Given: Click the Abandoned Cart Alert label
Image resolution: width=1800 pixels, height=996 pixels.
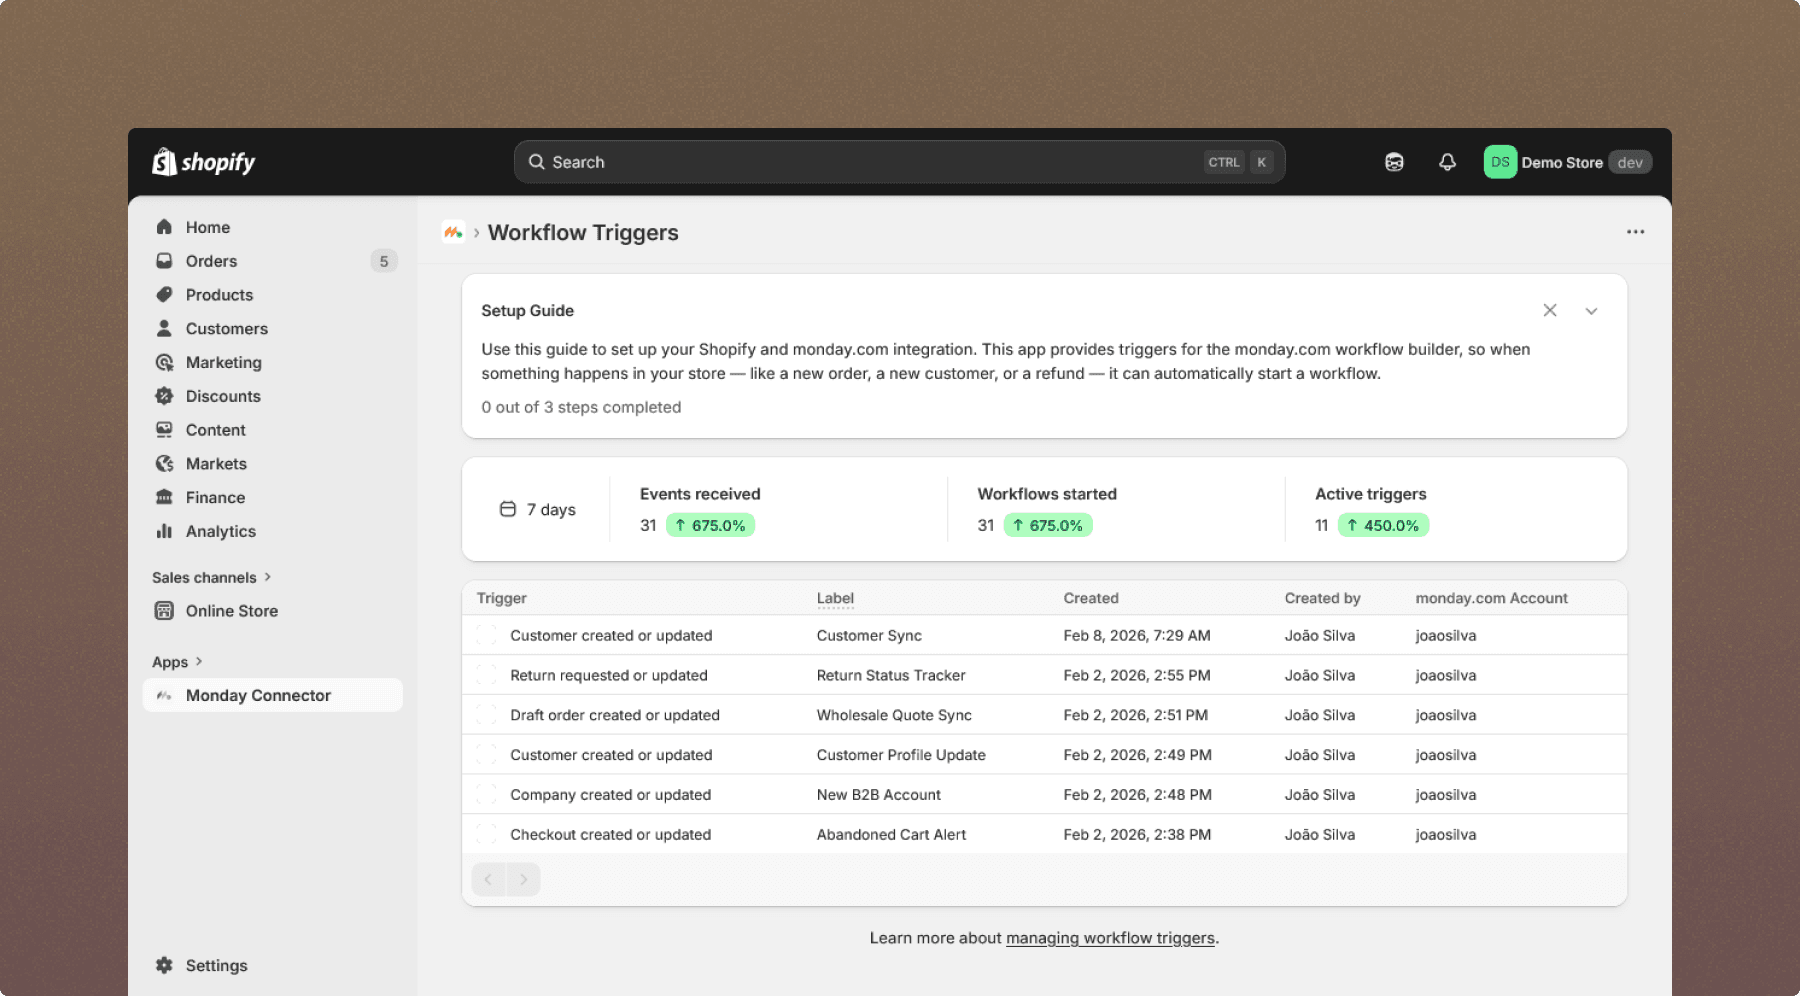Looking at the screenshot, I should (891, 834).
